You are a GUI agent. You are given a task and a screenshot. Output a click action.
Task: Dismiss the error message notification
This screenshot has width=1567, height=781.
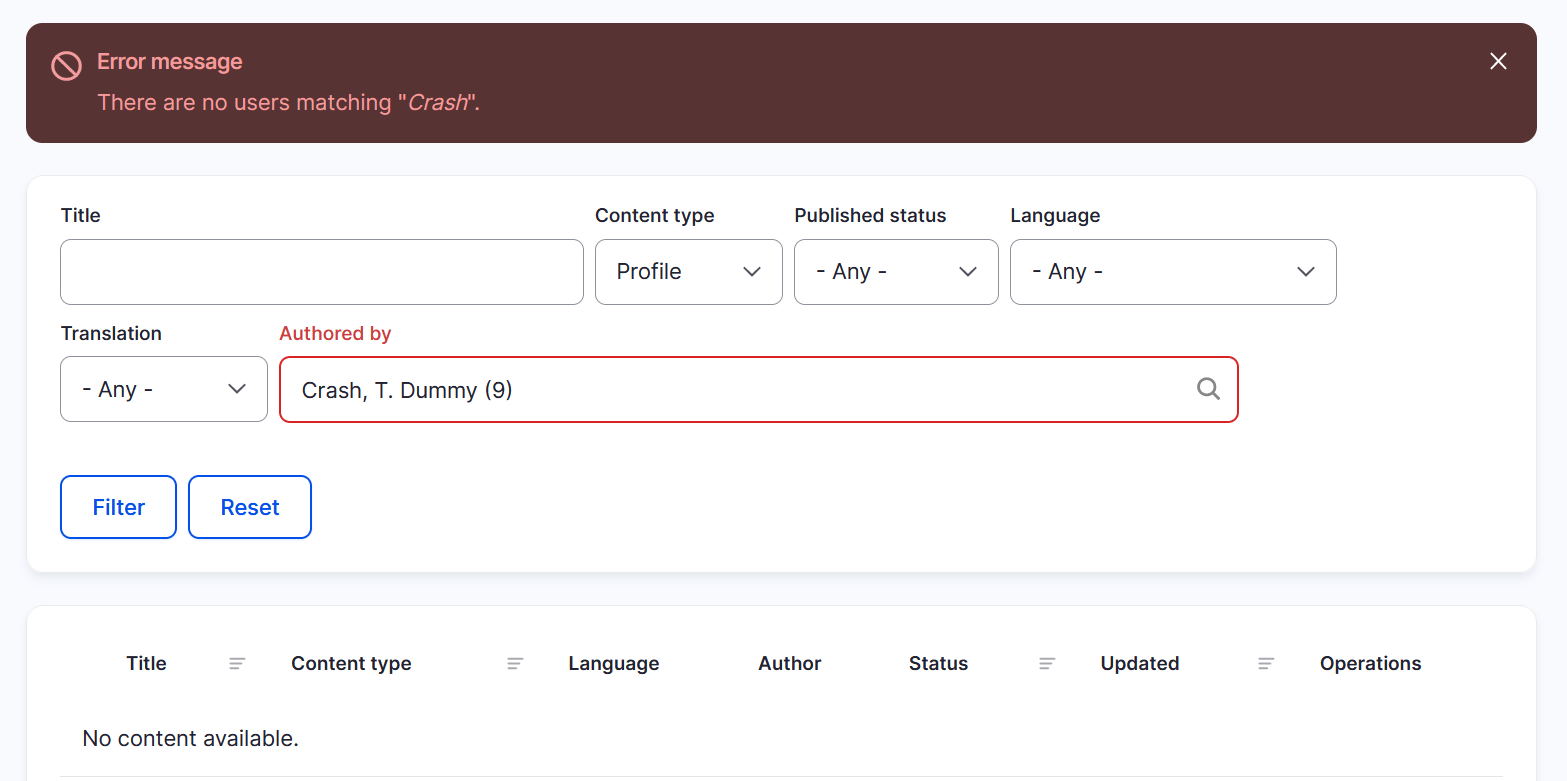[x=1498, y=61]
